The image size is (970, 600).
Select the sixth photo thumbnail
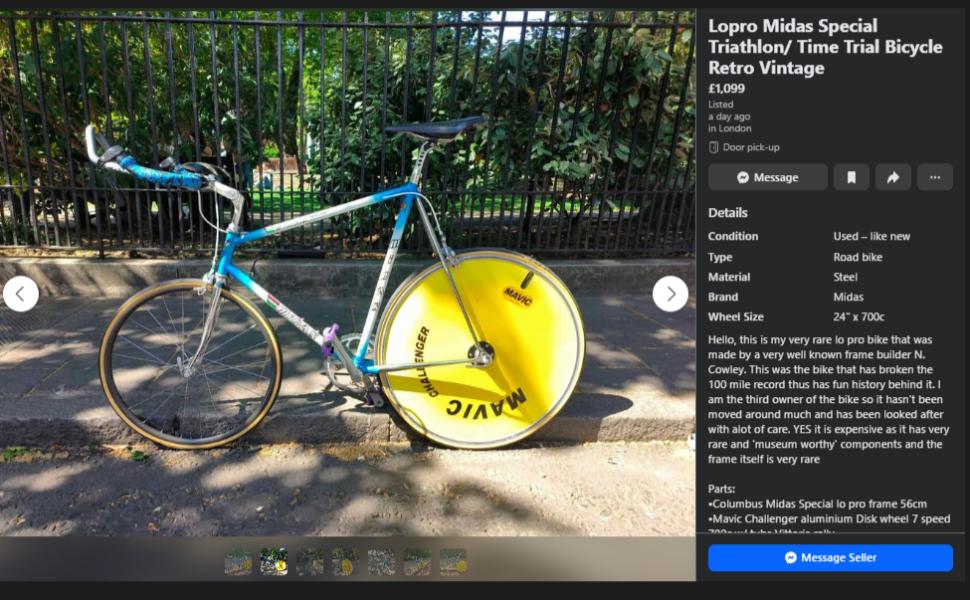point(417,562)
